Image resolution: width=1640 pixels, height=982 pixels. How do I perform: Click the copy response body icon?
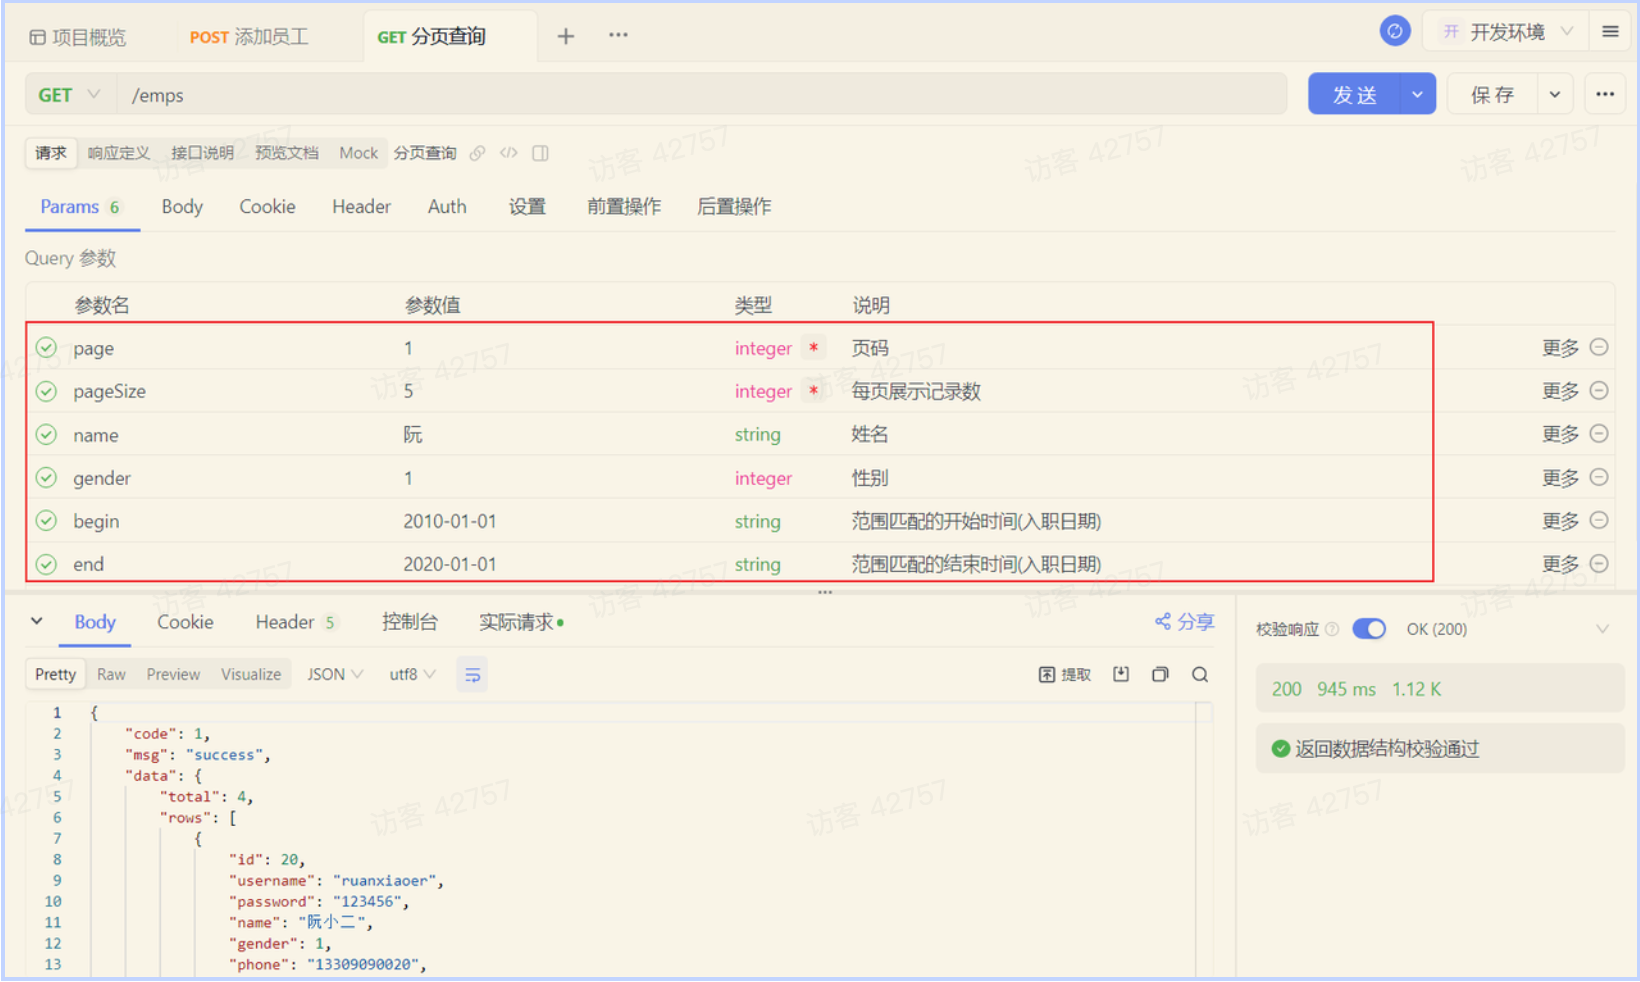point(1160,674)
